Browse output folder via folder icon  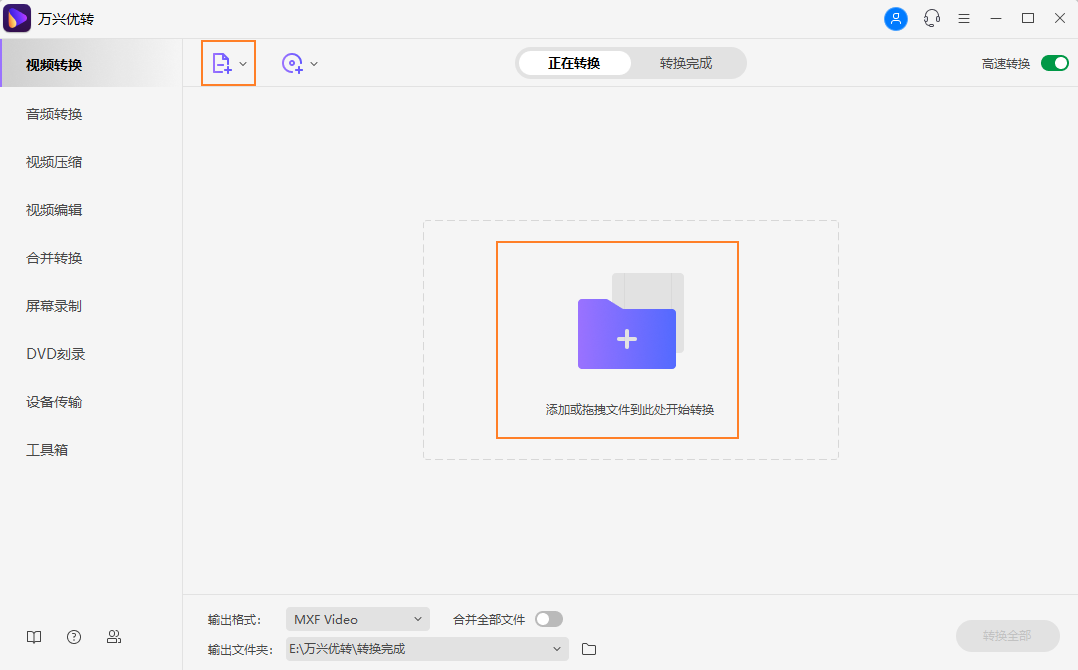pyautogui.click(x=588, y=648)
